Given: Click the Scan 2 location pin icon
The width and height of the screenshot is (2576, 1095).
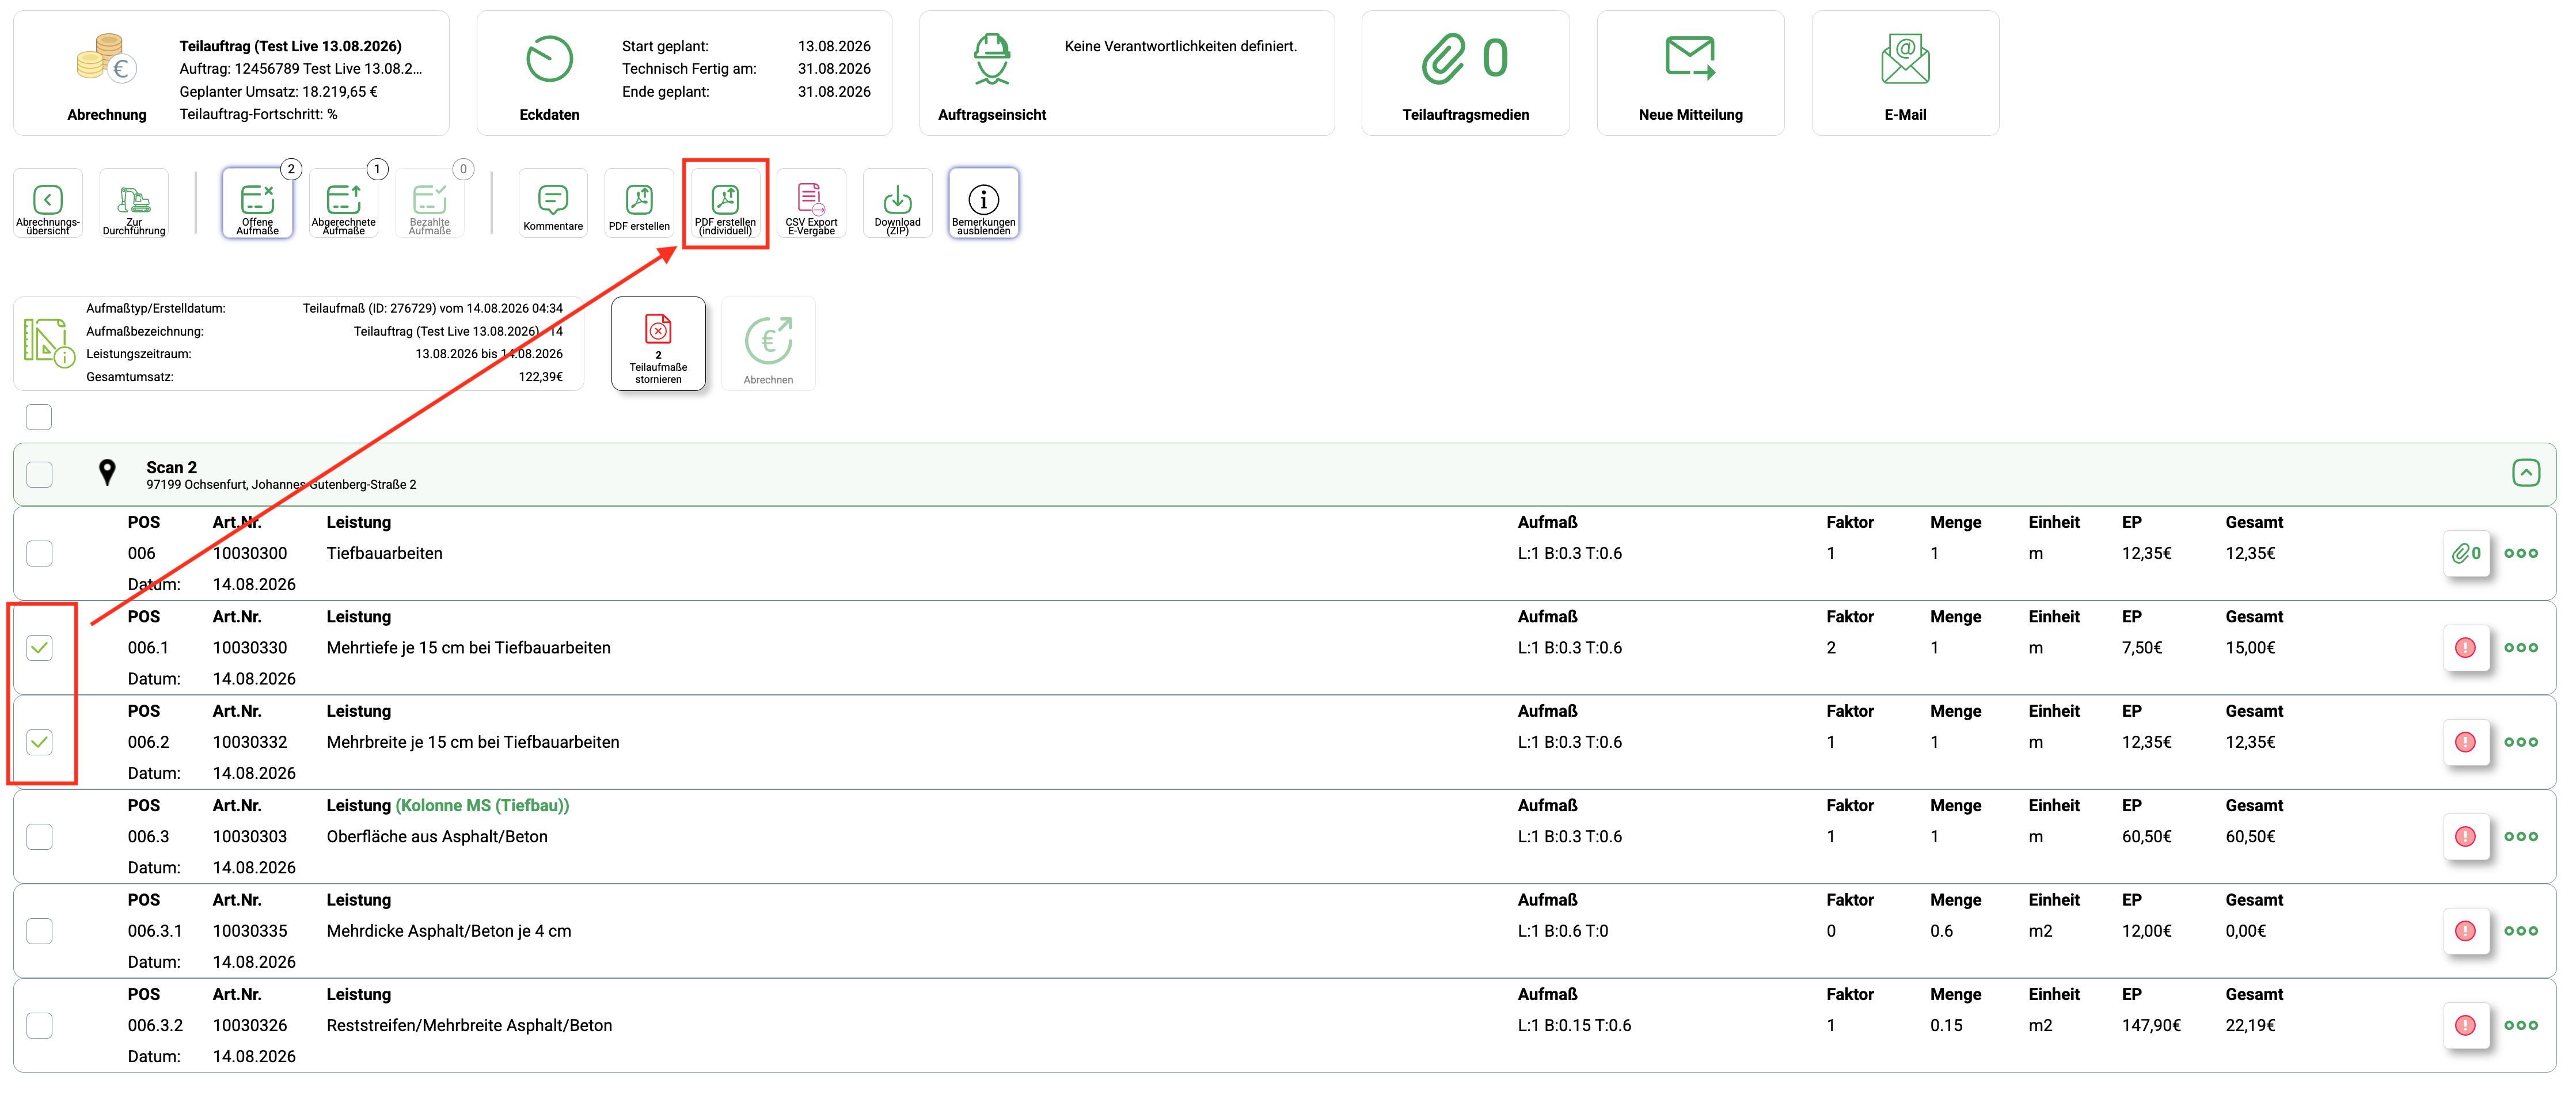Looking at the screenshot, I should [107, 473].
